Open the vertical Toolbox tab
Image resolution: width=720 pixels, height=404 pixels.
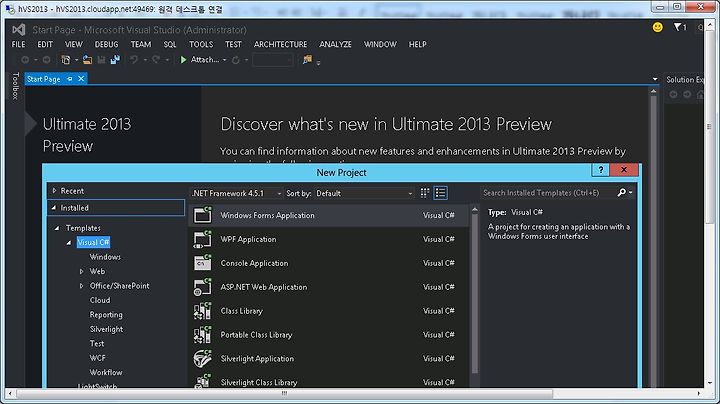15,86
